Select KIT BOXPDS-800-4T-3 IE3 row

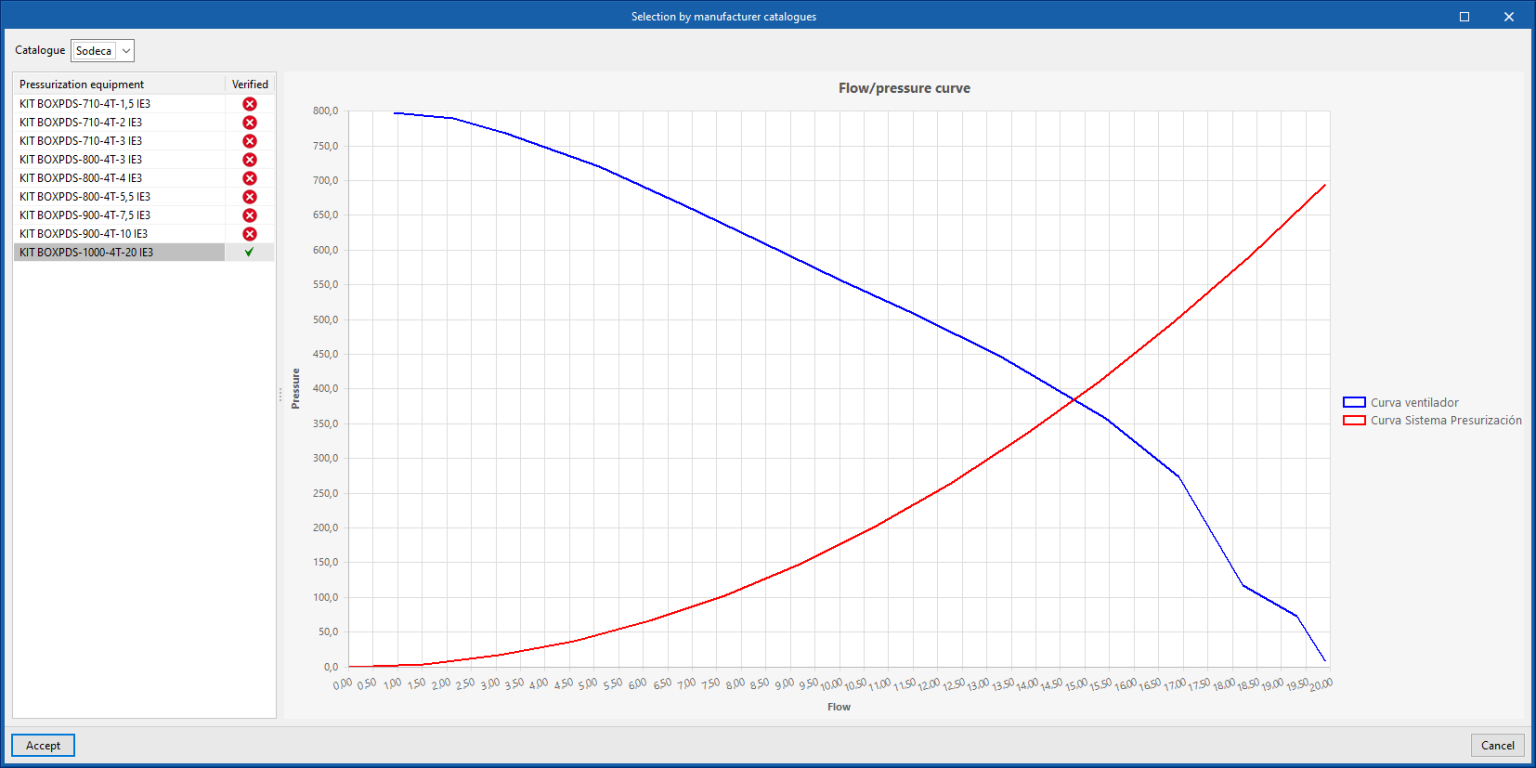(x=144, y=159)
